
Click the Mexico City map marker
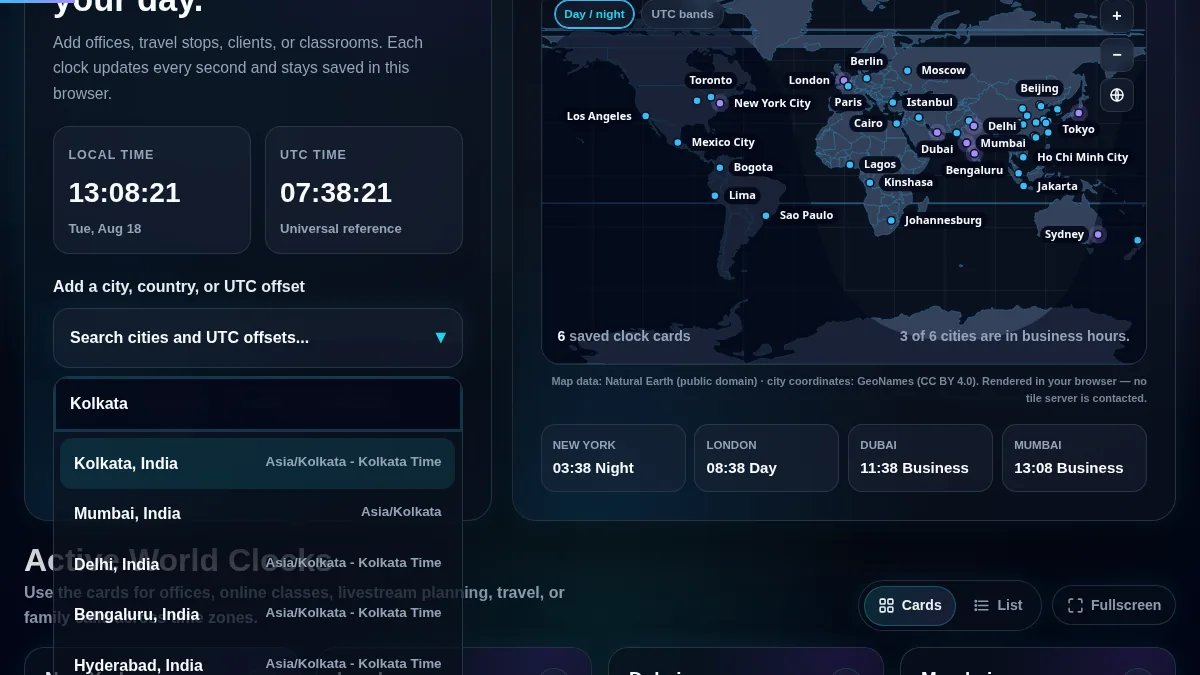677,142
